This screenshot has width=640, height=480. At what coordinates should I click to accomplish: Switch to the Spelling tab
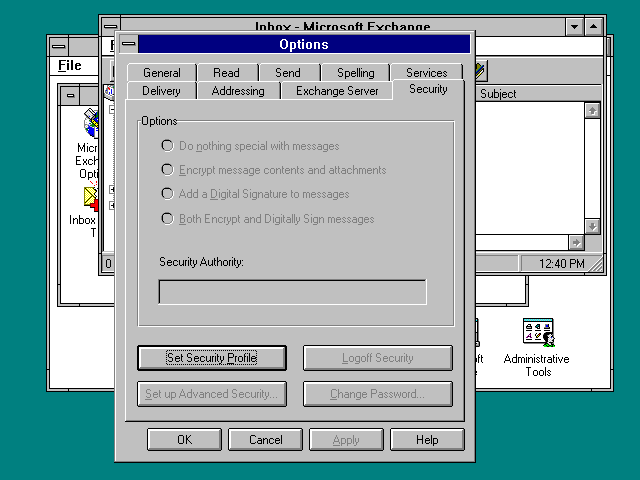(356, 73)
